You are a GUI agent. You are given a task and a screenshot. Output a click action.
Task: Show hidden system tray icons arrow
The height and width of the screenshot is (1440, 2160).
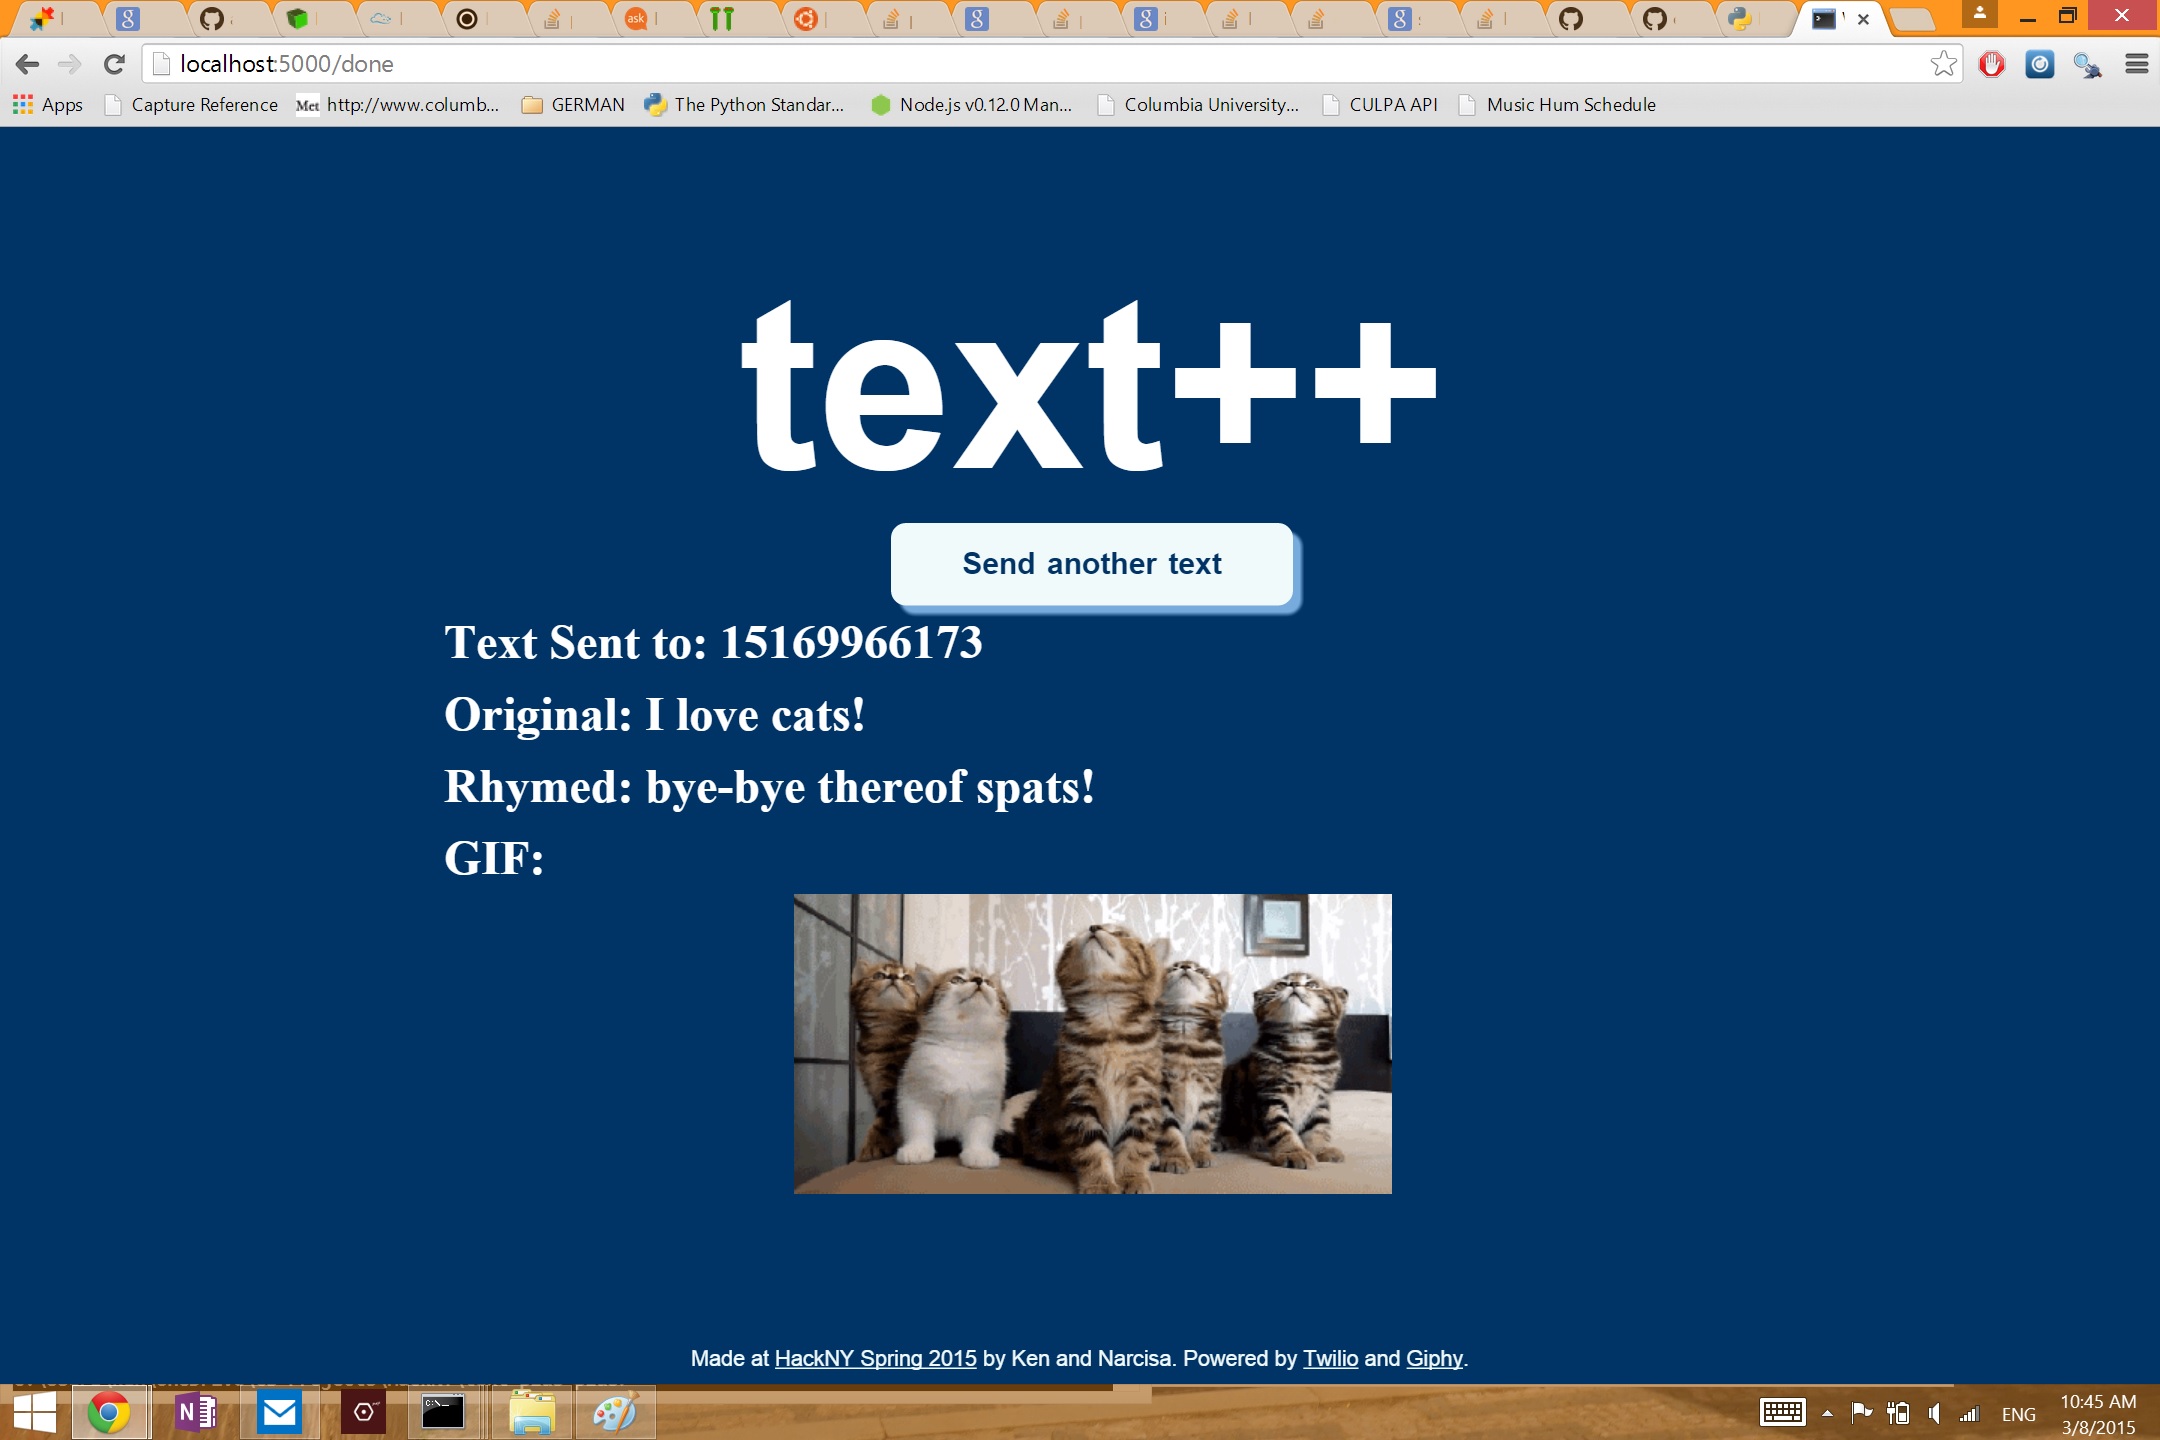coord(1827,1414)
